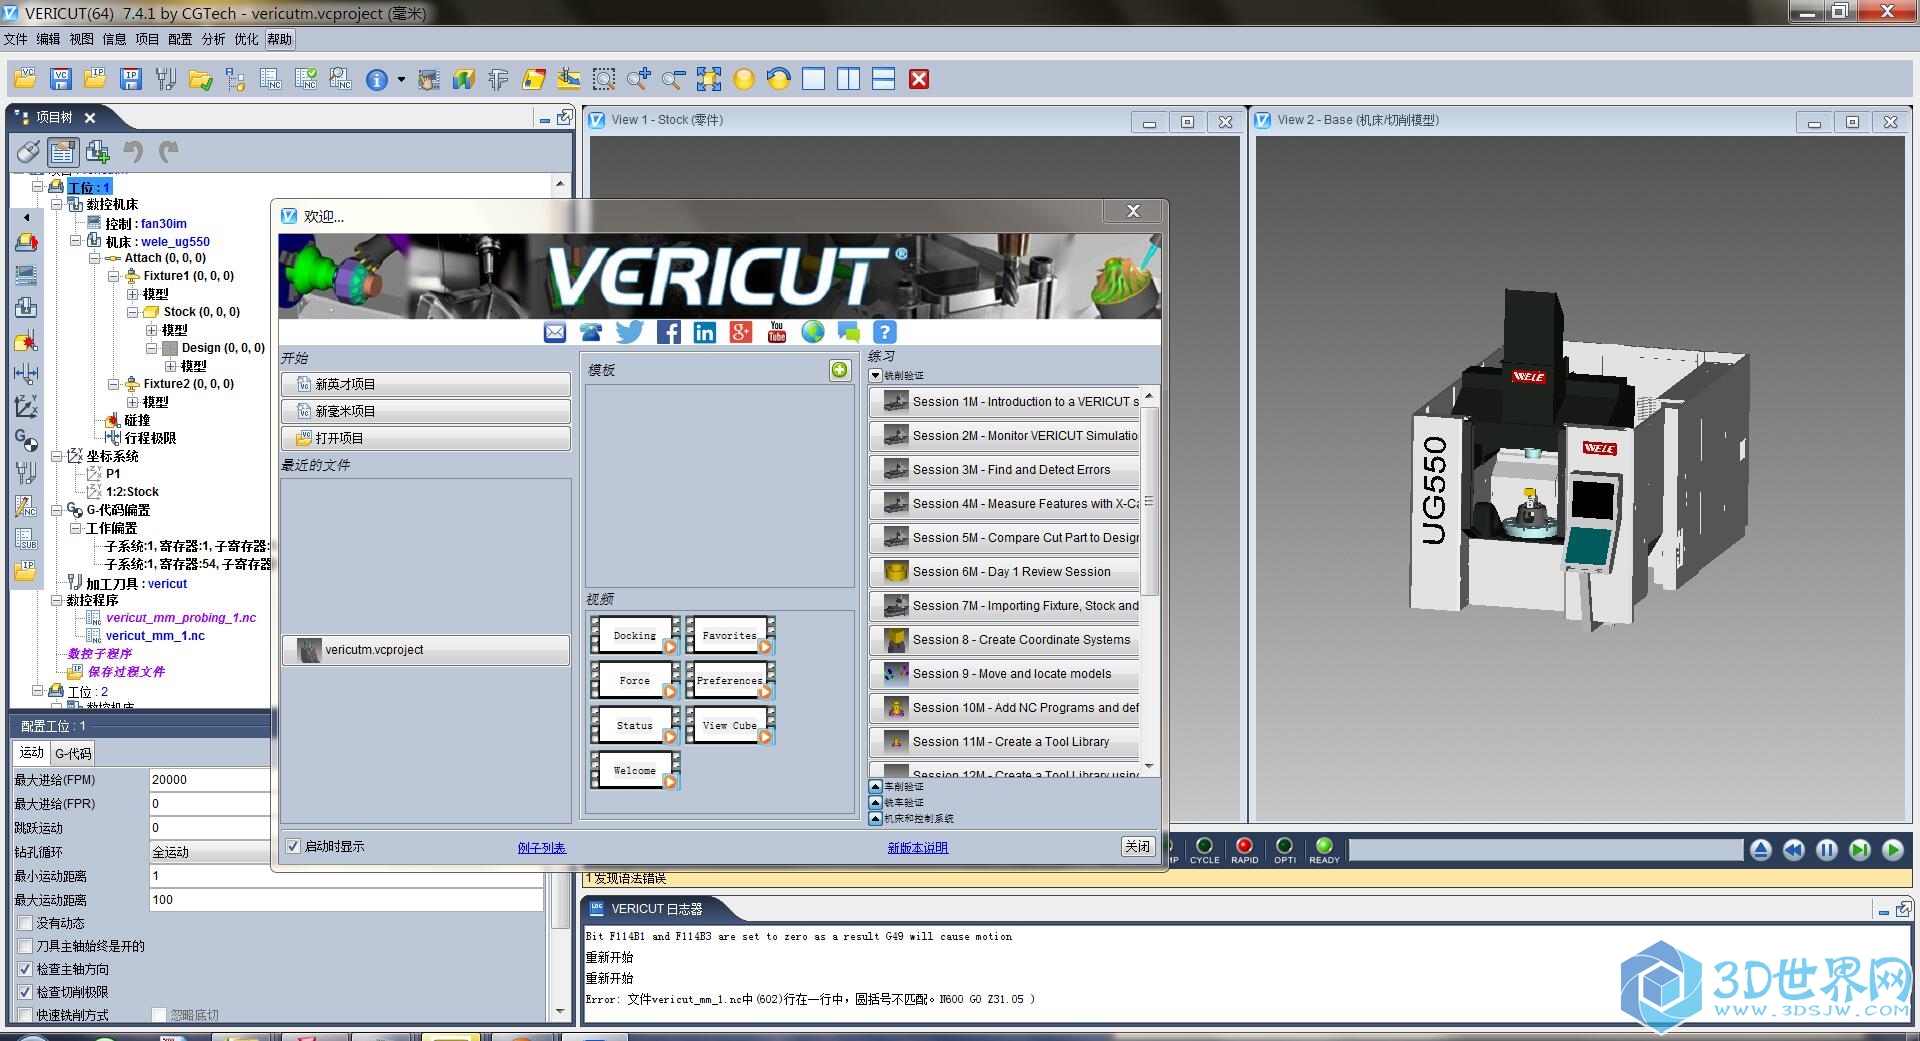The height and width of the screenshot is (1041, 1920).
Task: Toggle the 没有动态 checkbox
Action: click(x=26, y=923)
